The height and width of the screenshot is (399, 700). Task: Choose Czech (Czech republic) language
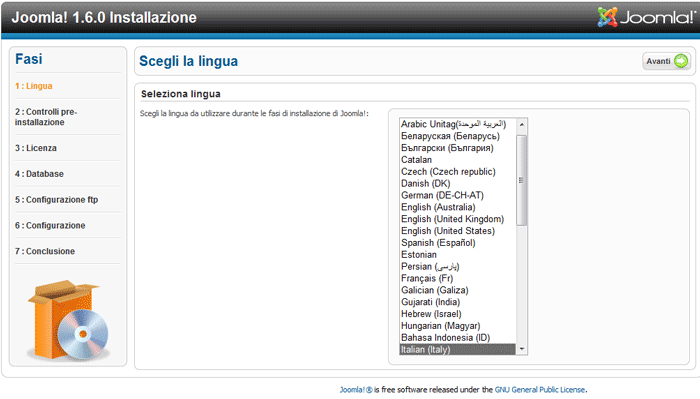click(458, 171)
